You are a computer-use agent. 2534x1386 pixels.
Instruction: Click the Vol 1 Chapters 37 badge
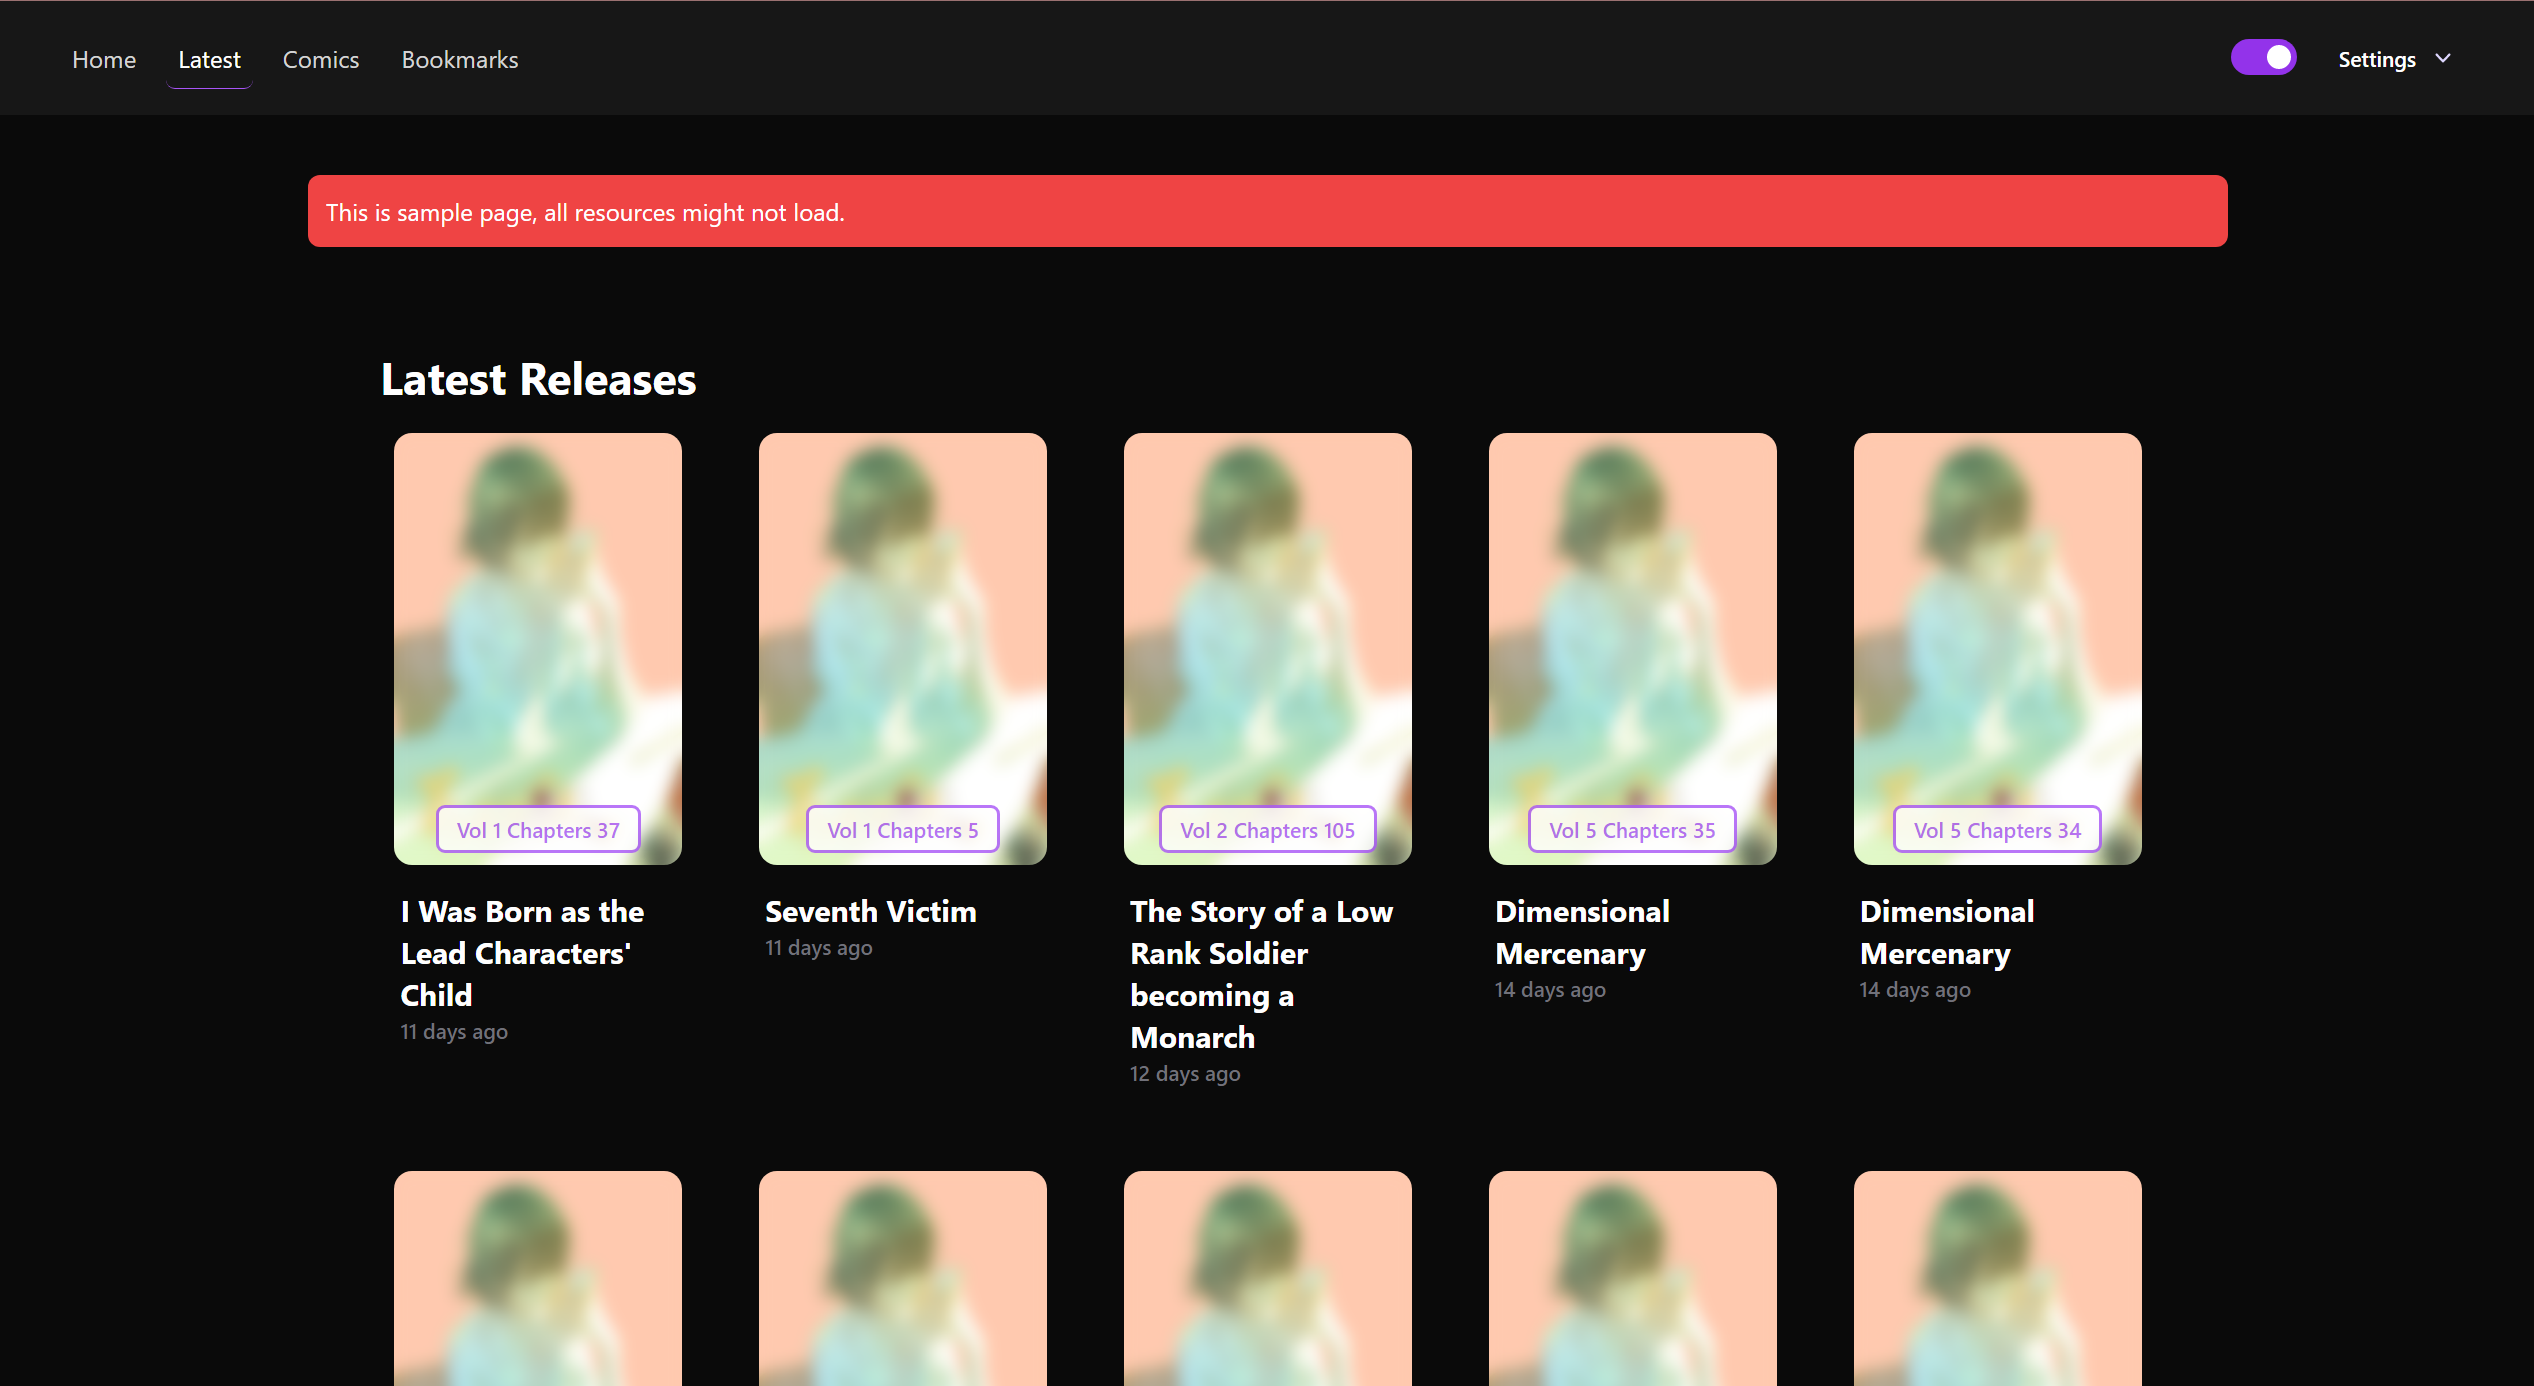coord(538,830)
